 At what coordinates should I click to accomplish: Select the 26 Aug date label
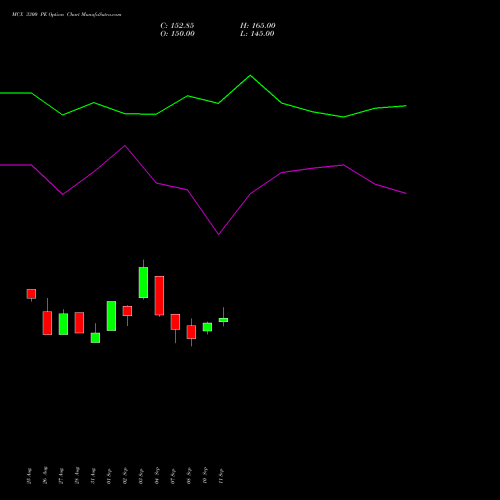(45, 475)
